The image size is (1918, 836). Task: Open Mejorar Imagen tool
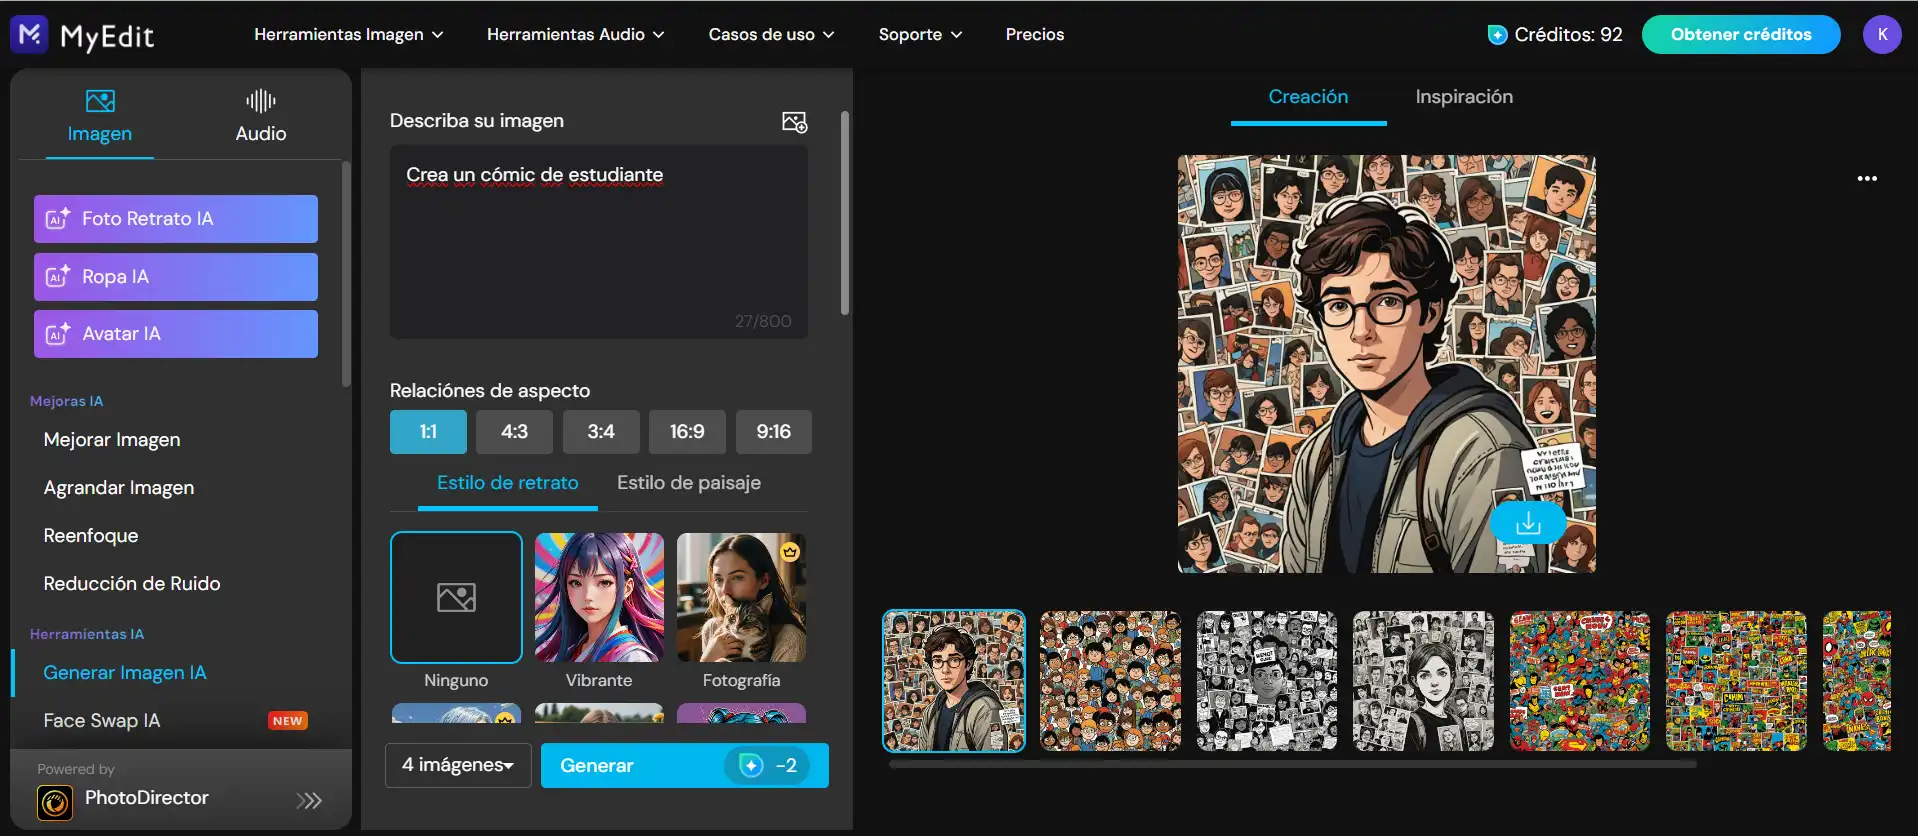pyautogui.click(x=112, y=440)
